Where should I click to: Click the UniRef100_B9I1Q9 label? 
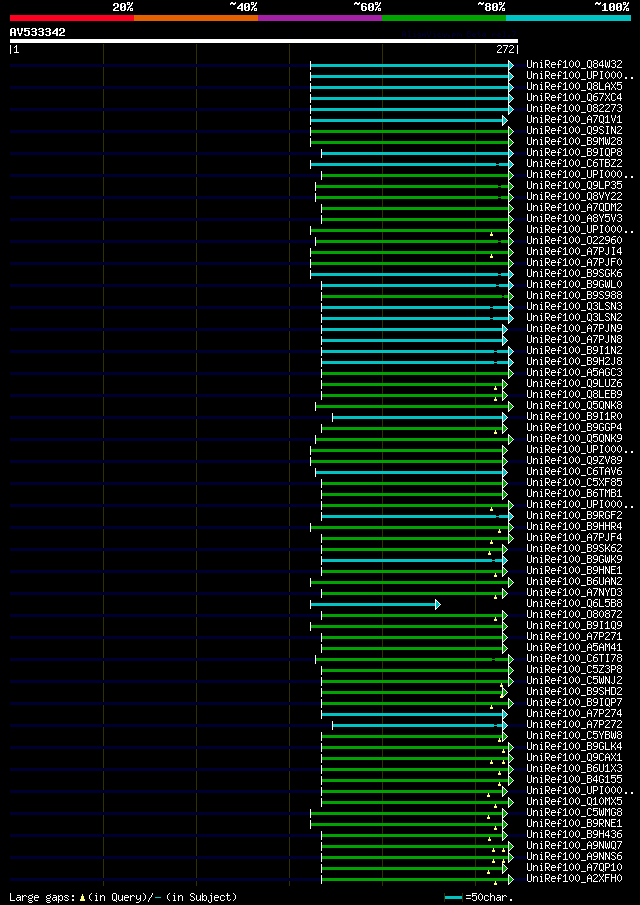tap(574, 626)
